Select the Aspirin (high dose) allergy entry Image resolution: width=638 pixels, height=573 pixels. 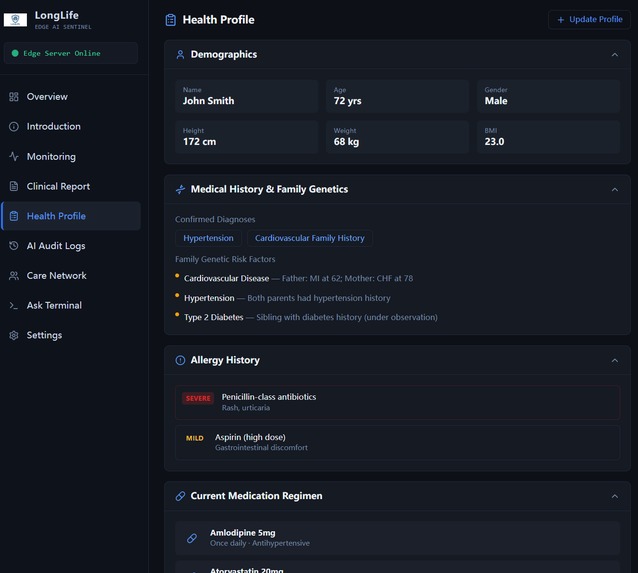[x=397, y=442]
